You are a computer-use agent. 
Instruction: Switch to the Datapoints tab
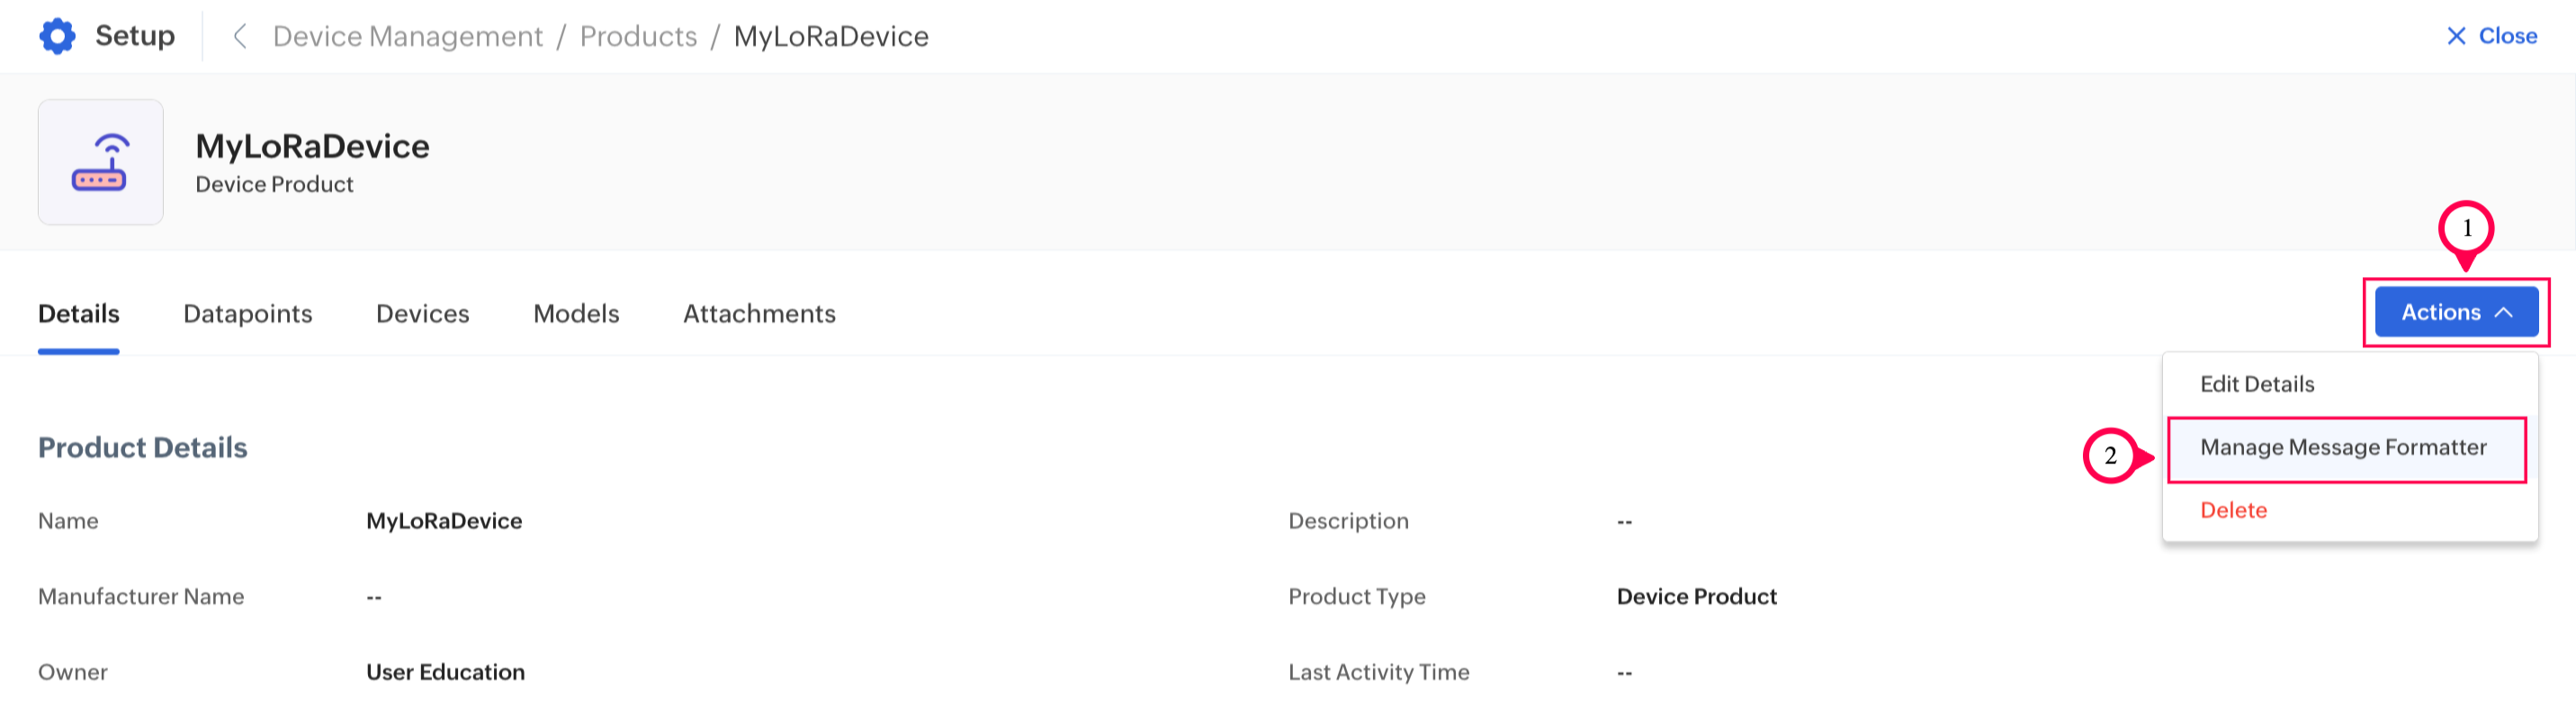(247, 314)
